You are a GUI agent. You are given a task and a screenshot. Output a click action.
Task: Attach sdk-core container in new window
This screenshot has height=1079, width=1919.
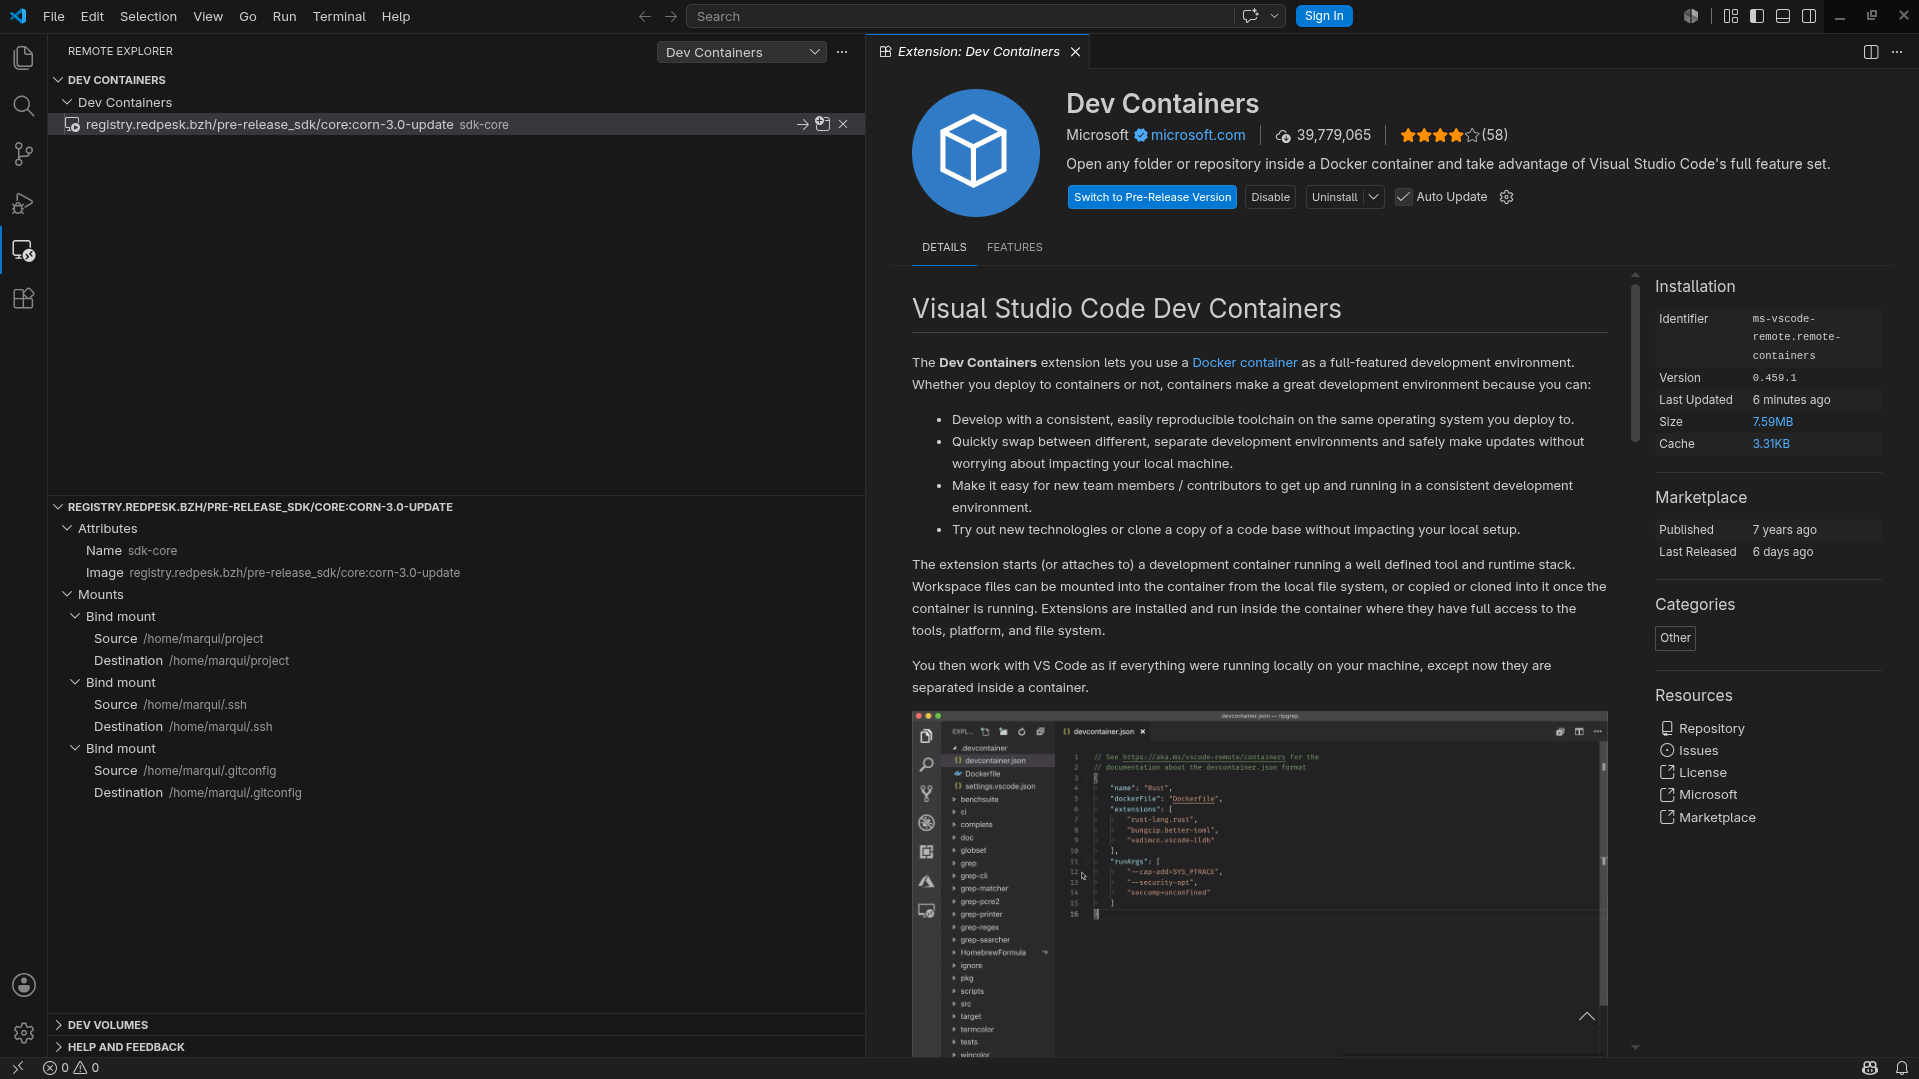click(x=823, y=125)
